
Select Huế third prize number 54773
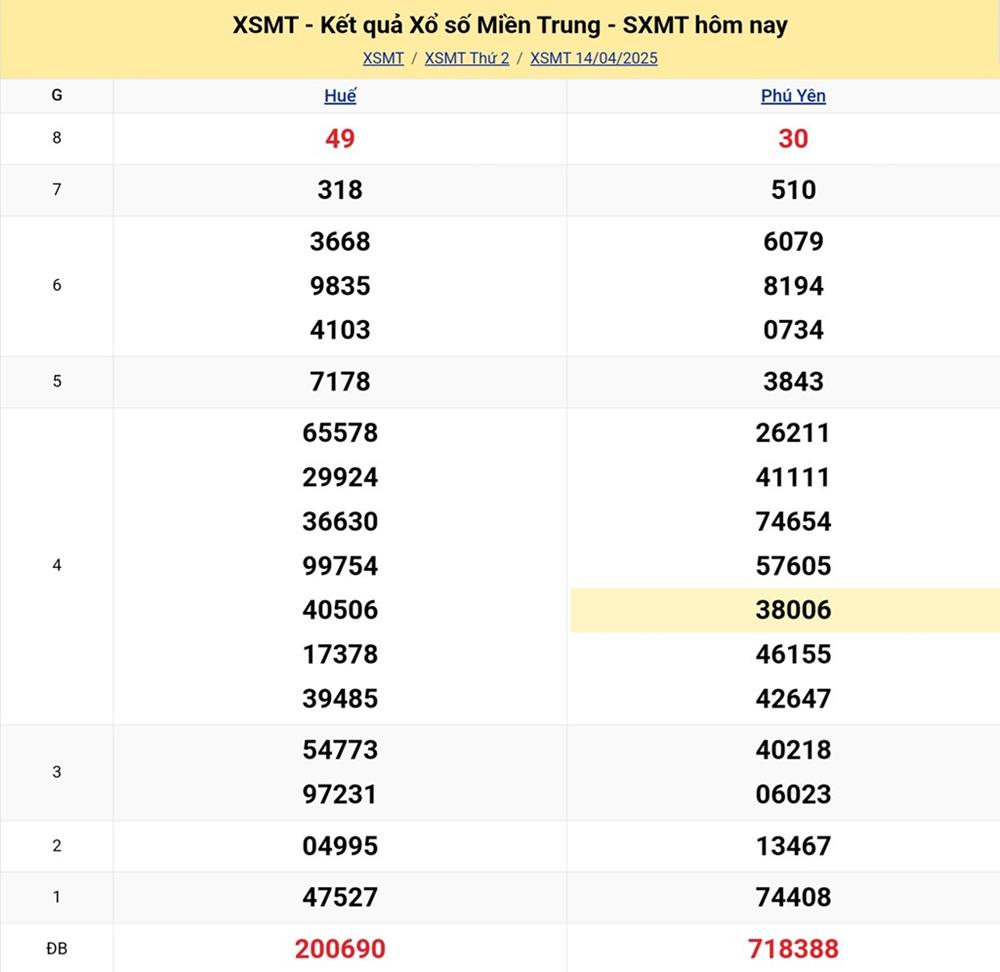(340, 750)
